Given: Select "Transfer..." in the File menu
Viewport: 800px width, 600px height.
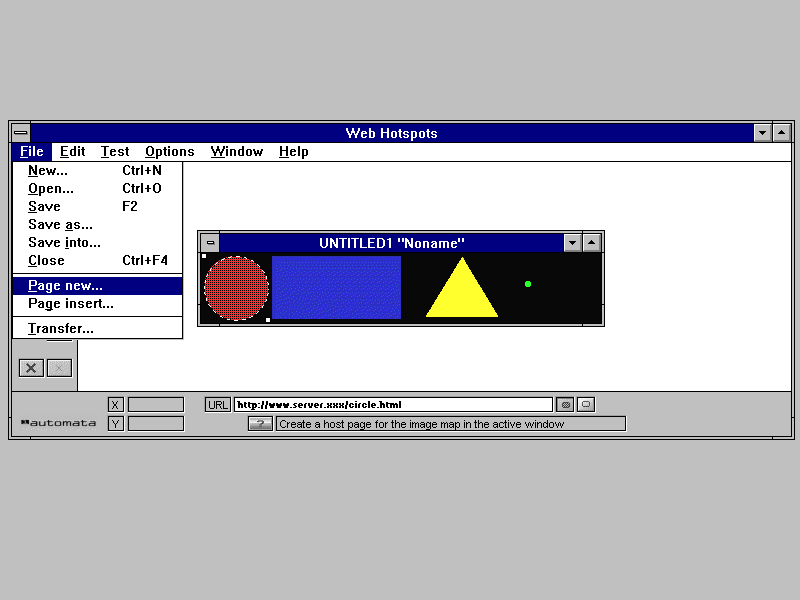Looking at the screenshot, I should click(x=61, y=328).
